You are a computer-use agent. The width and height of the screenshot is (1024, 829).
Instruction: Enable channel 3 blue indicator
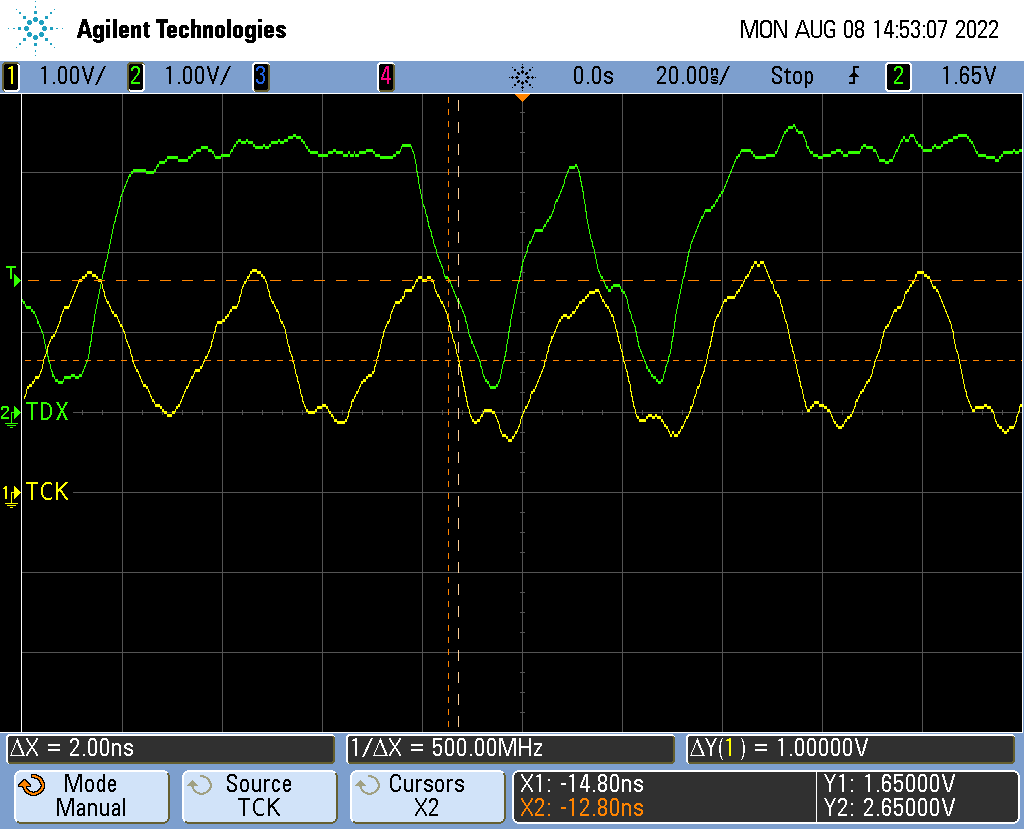click(x=260, y=76)
